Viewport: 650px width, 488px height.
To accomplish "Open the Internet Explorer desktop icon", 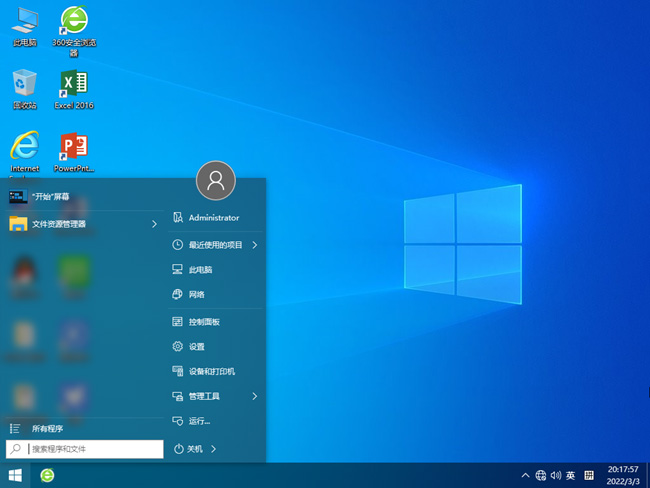I will point(25,153).
